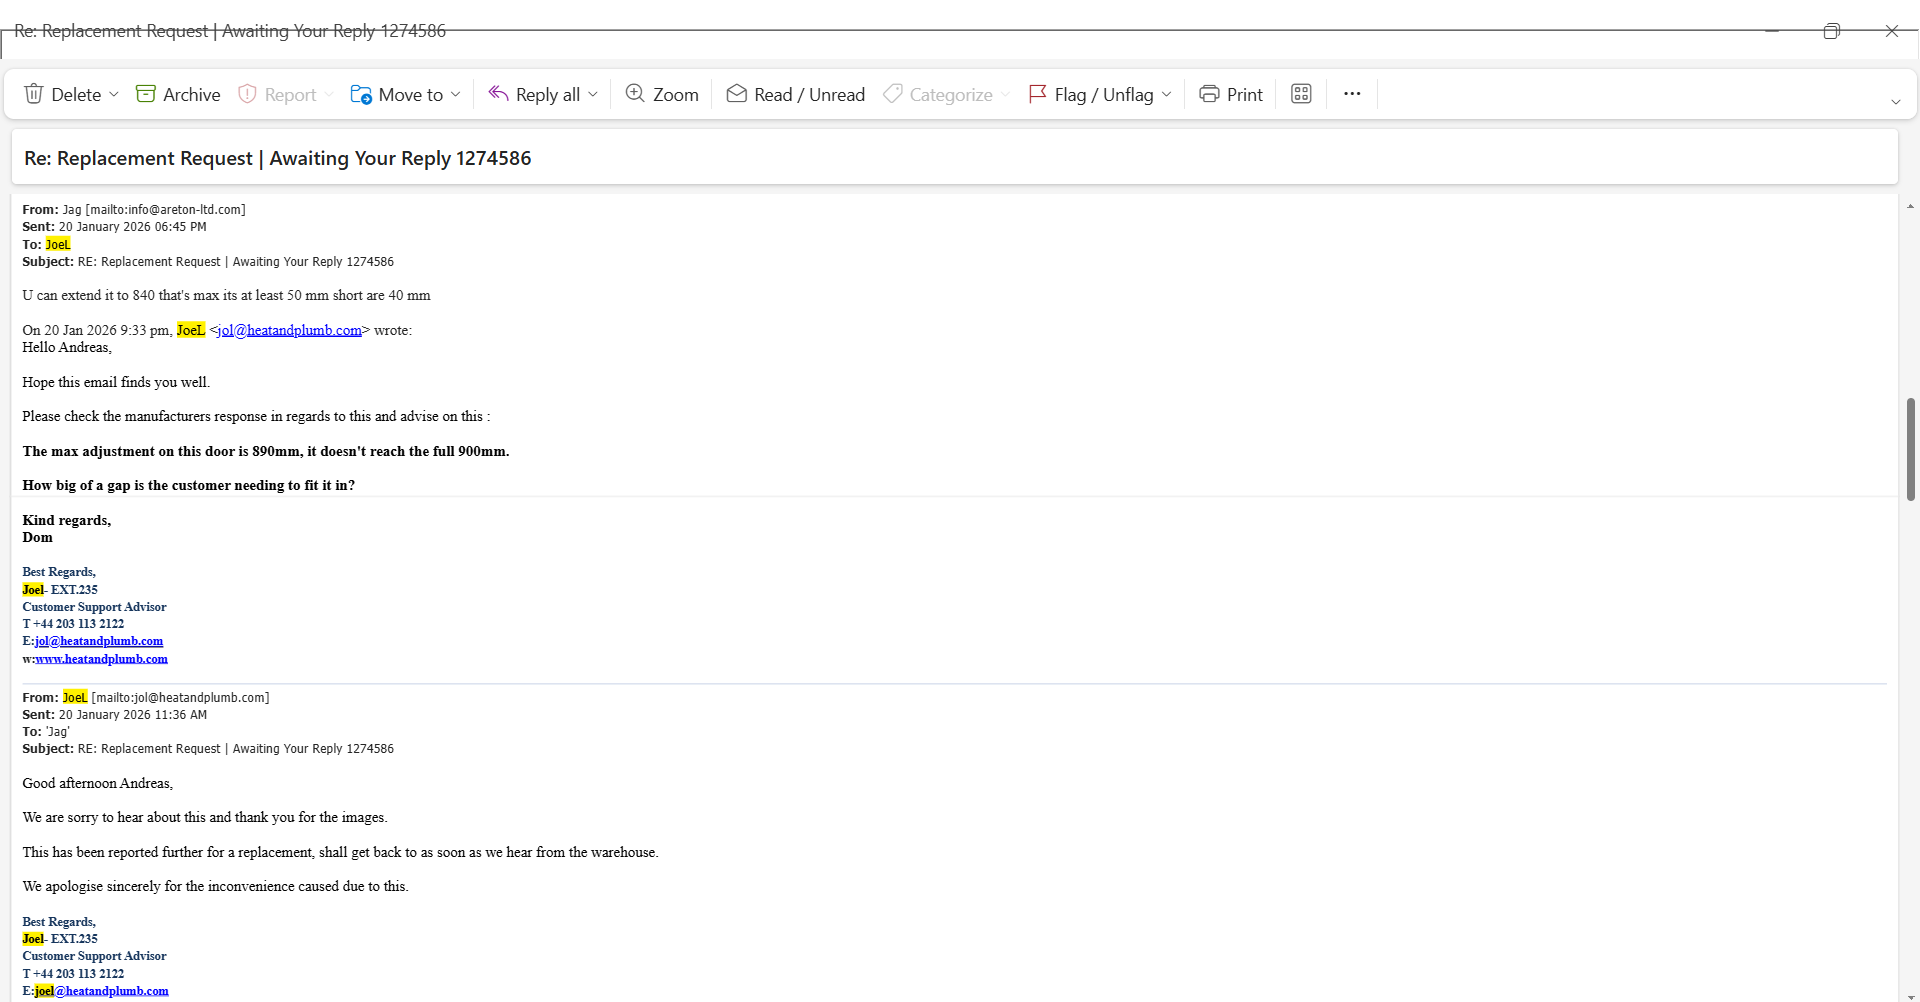Screen dimensions: 1920x1002
Task: Toggle Read / Unread status
Action: pos(796,94)
